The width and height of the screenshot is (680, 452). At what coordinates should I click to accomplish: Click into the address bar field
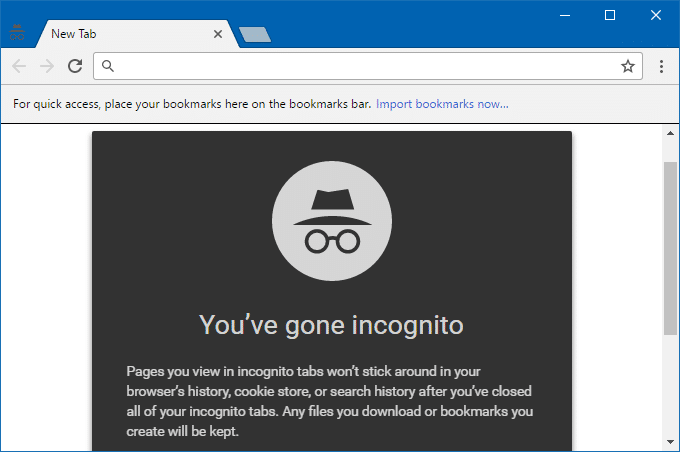(368, 66)
